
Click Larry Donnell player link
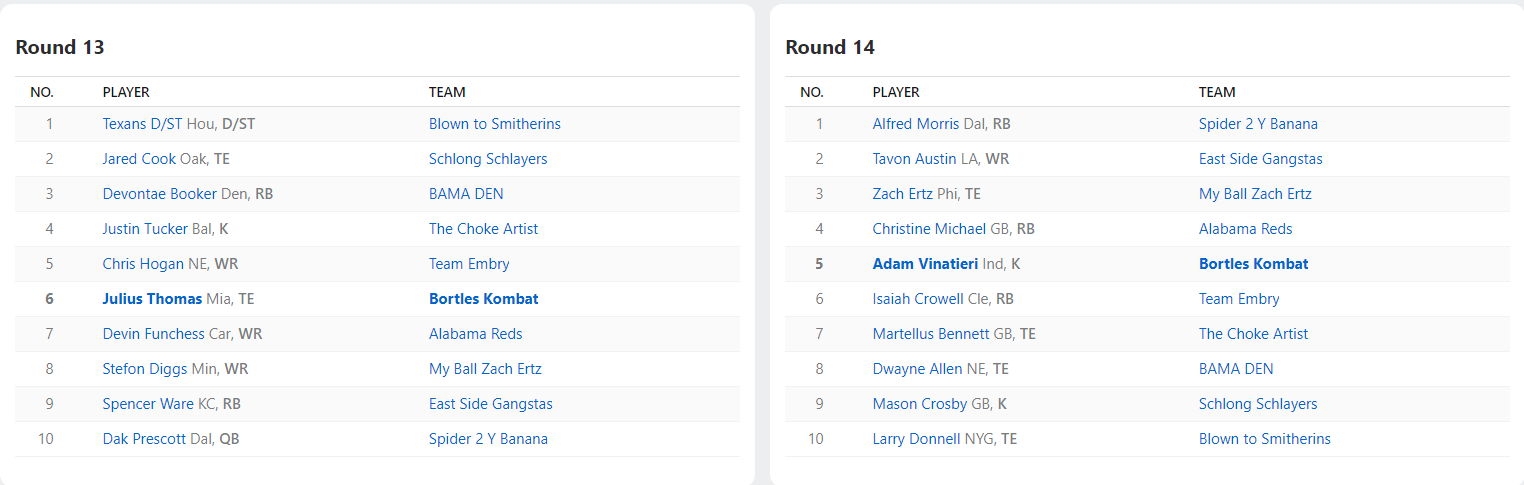coord(916,439)
